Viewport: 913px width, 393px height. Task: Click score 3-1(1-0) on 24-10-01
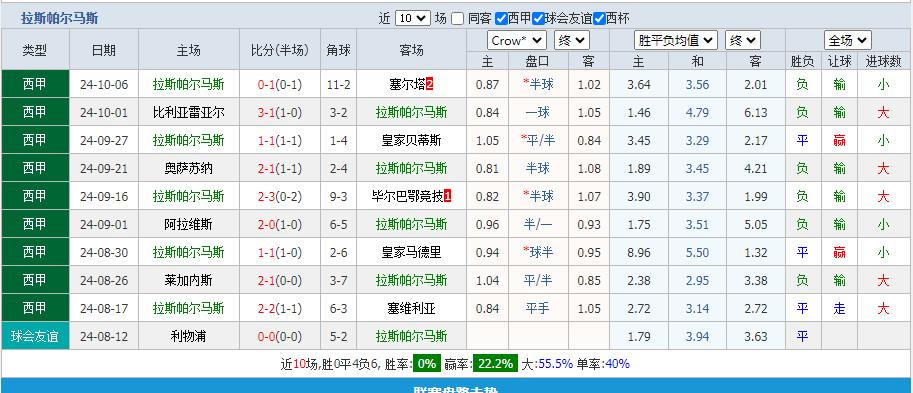click(x=279, y=112)
